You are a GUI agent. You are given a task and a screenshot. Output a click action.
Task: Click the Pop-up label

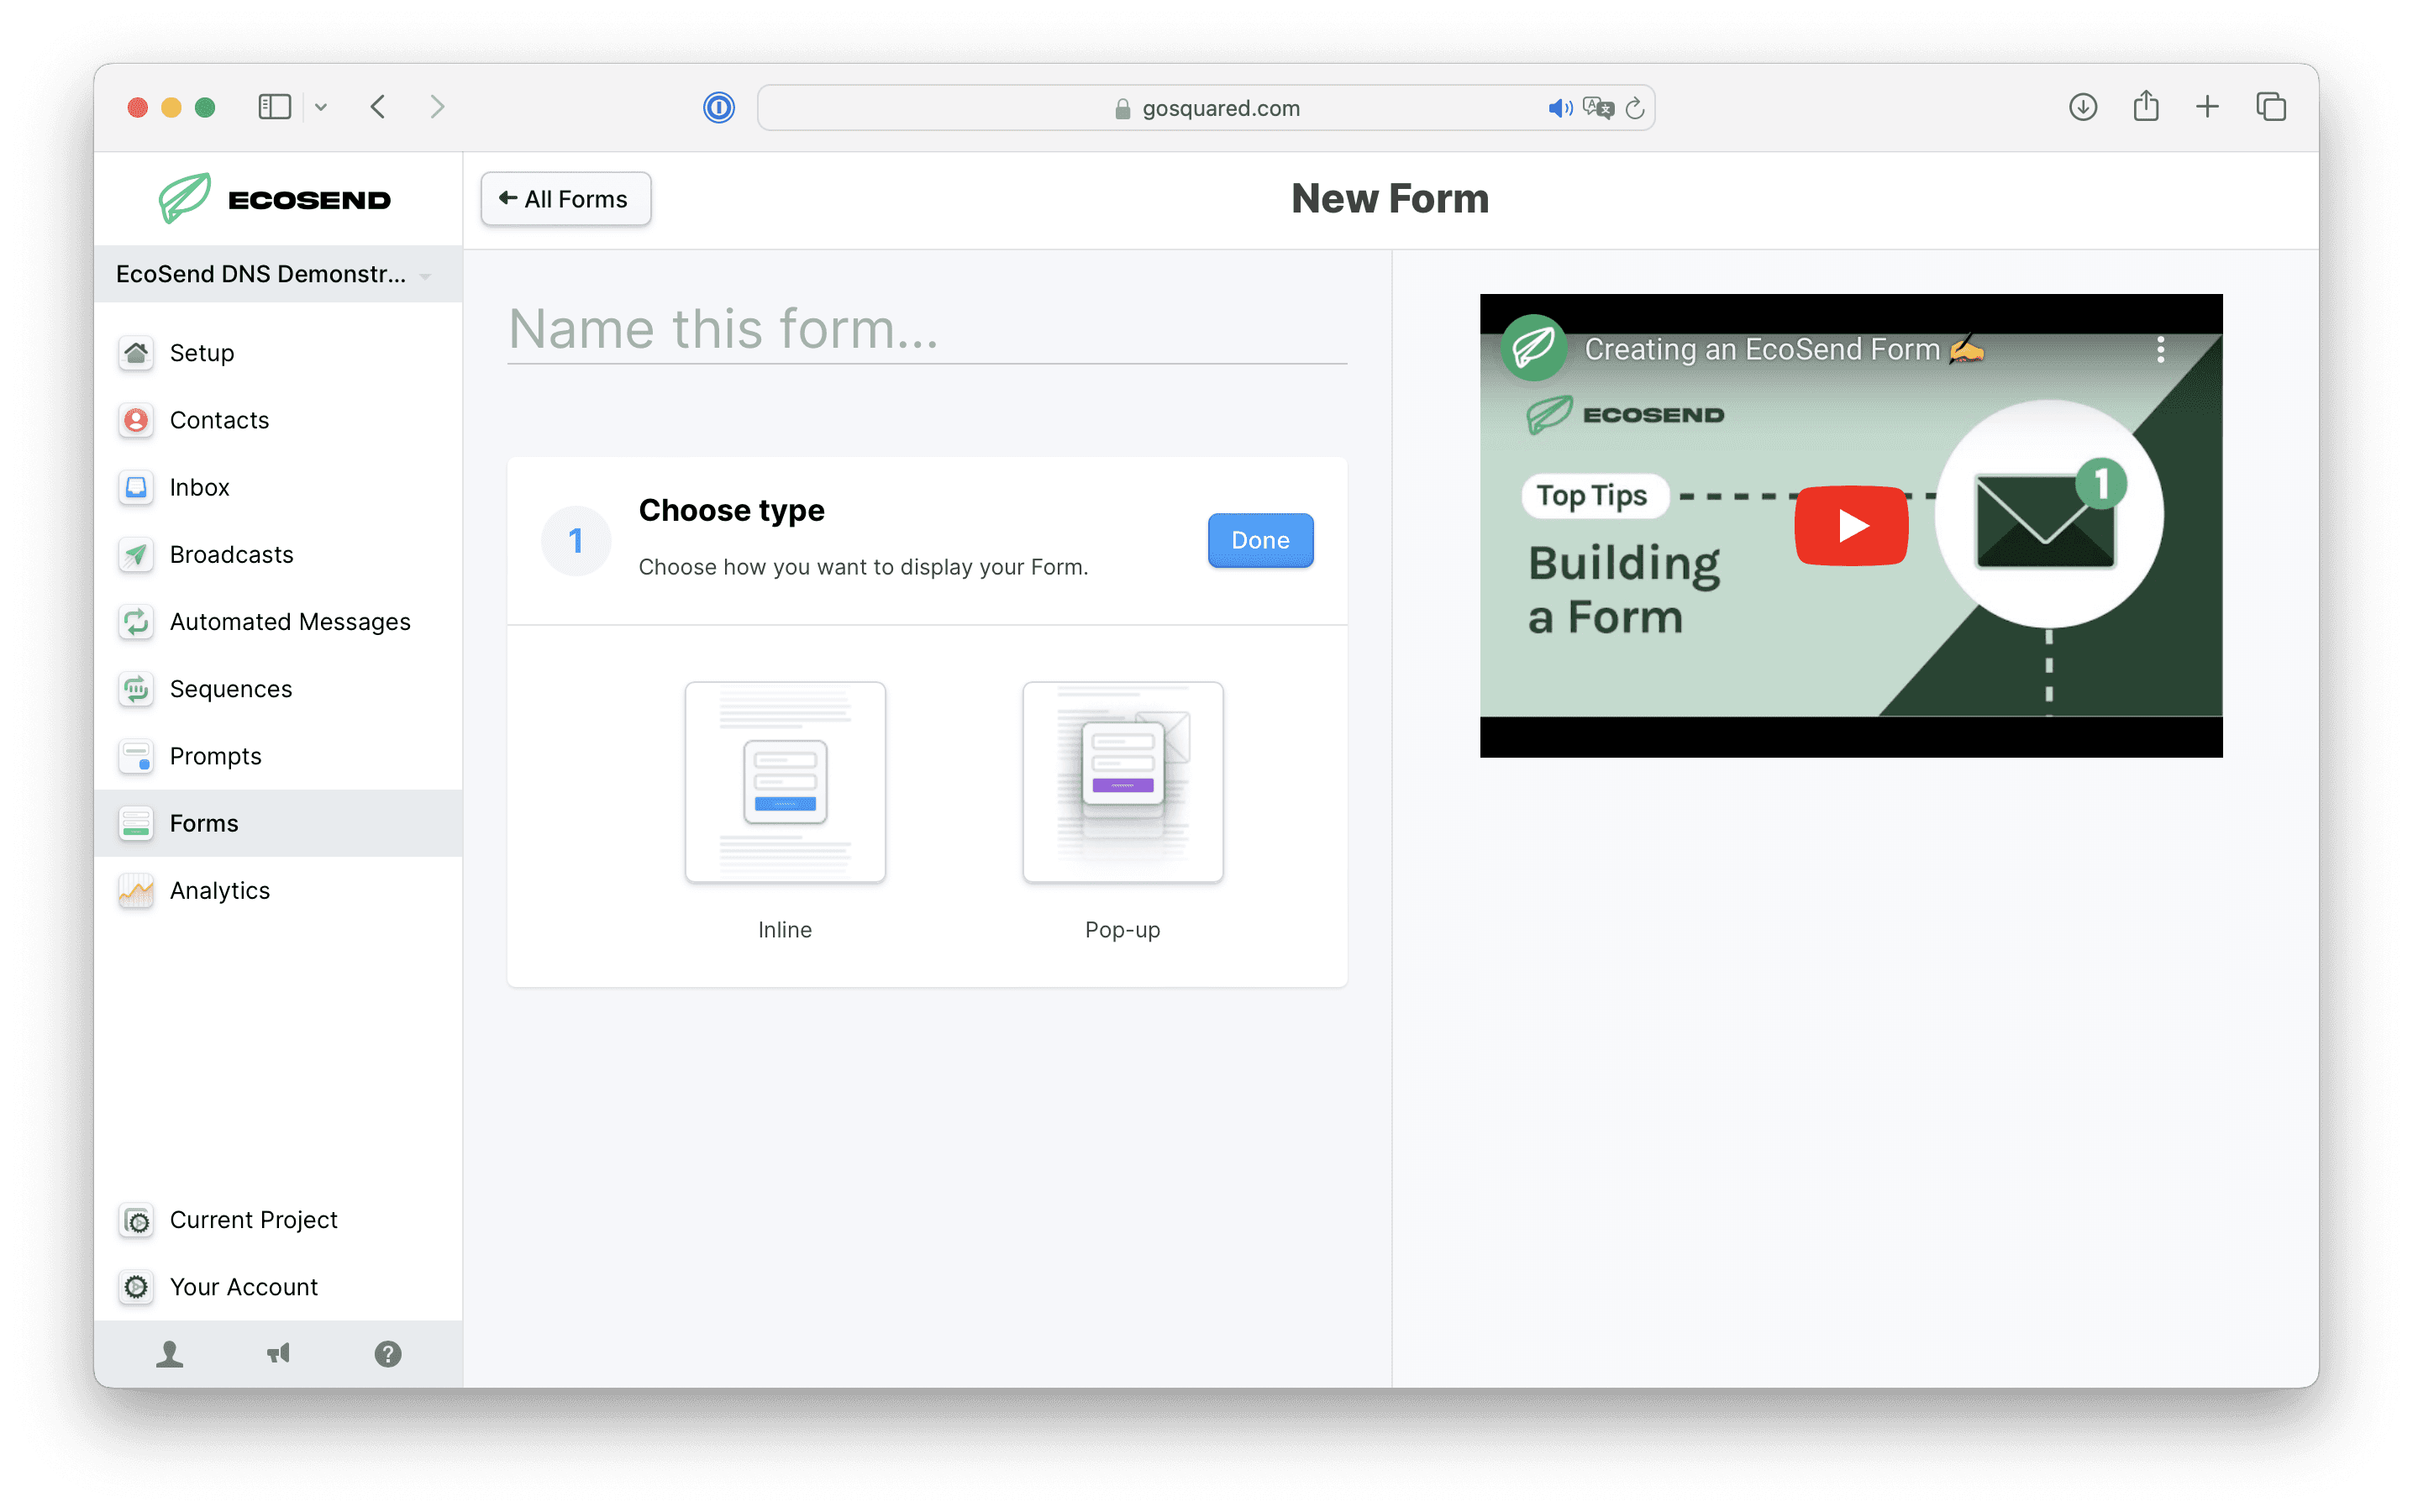(1122, 929)
